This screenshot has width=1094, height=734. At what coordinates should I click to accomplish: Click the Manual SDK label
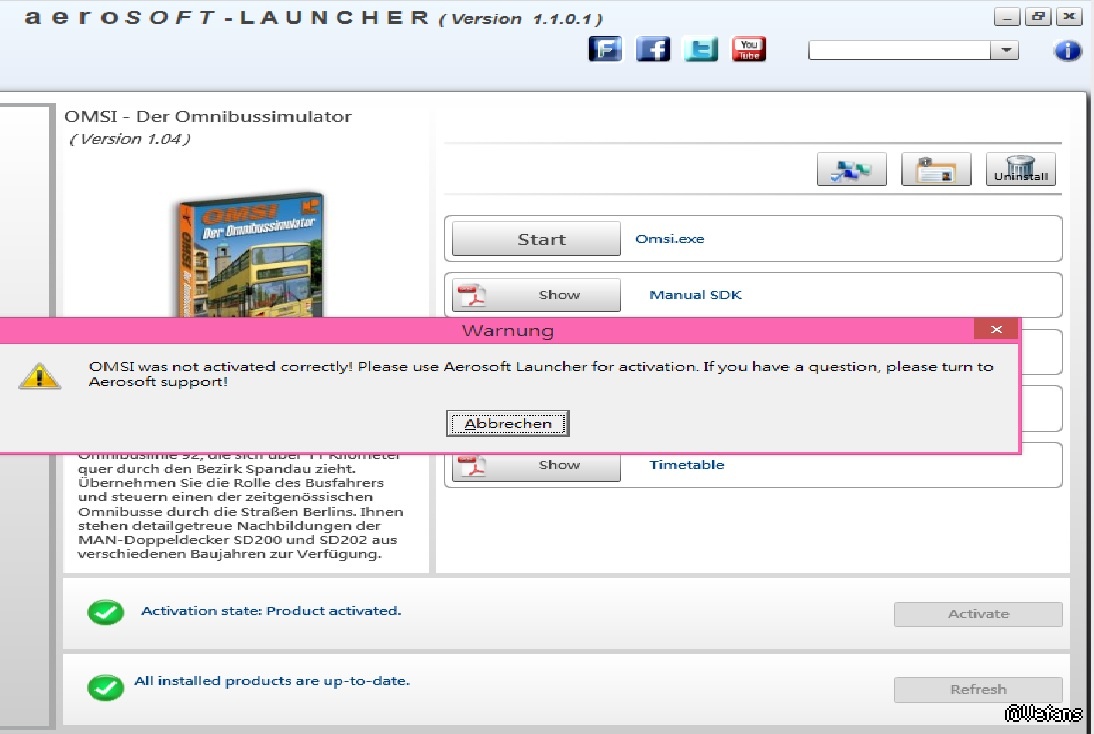click(696, 295)
